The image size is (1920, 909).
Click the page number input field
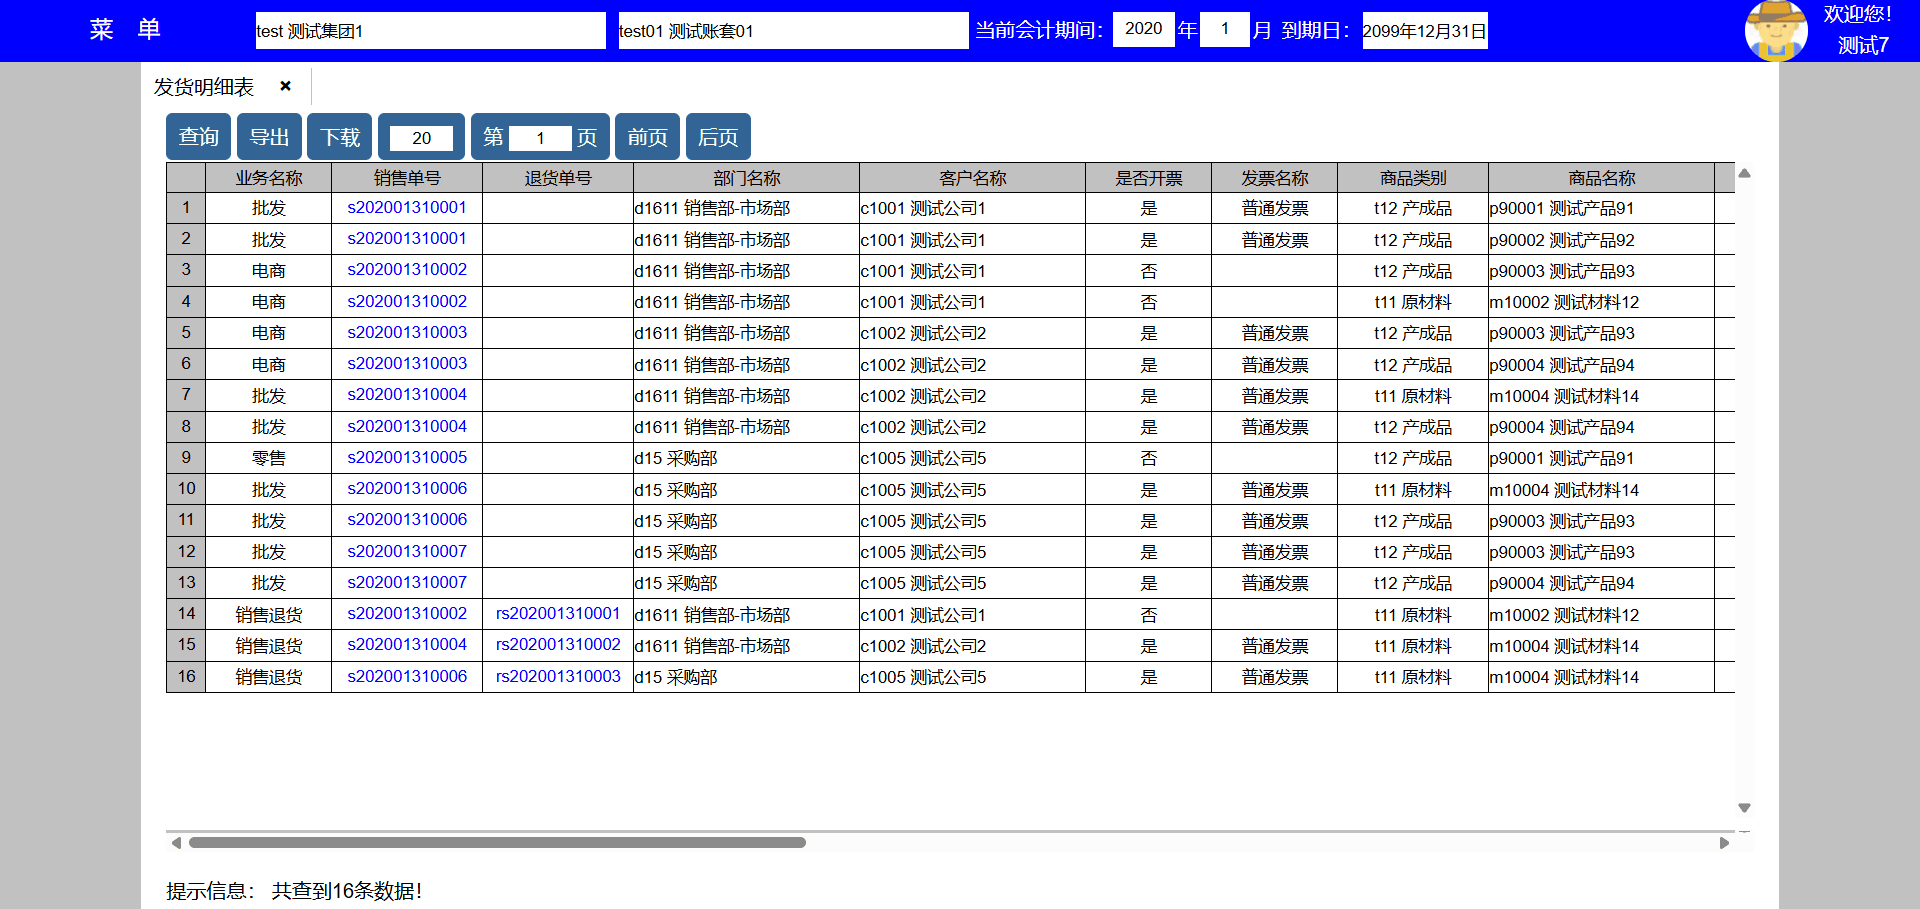[540, 138]
